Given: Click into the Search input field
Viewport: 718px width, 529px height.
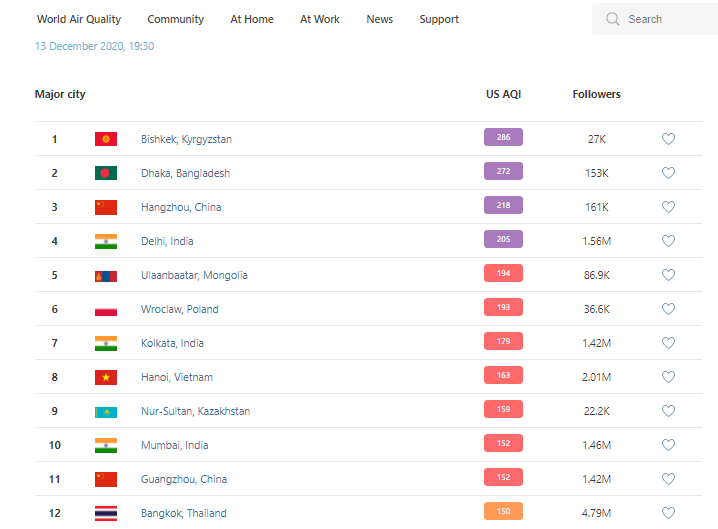Looking at the screenshot, I should pyautogui.click(x=665, y=19).
